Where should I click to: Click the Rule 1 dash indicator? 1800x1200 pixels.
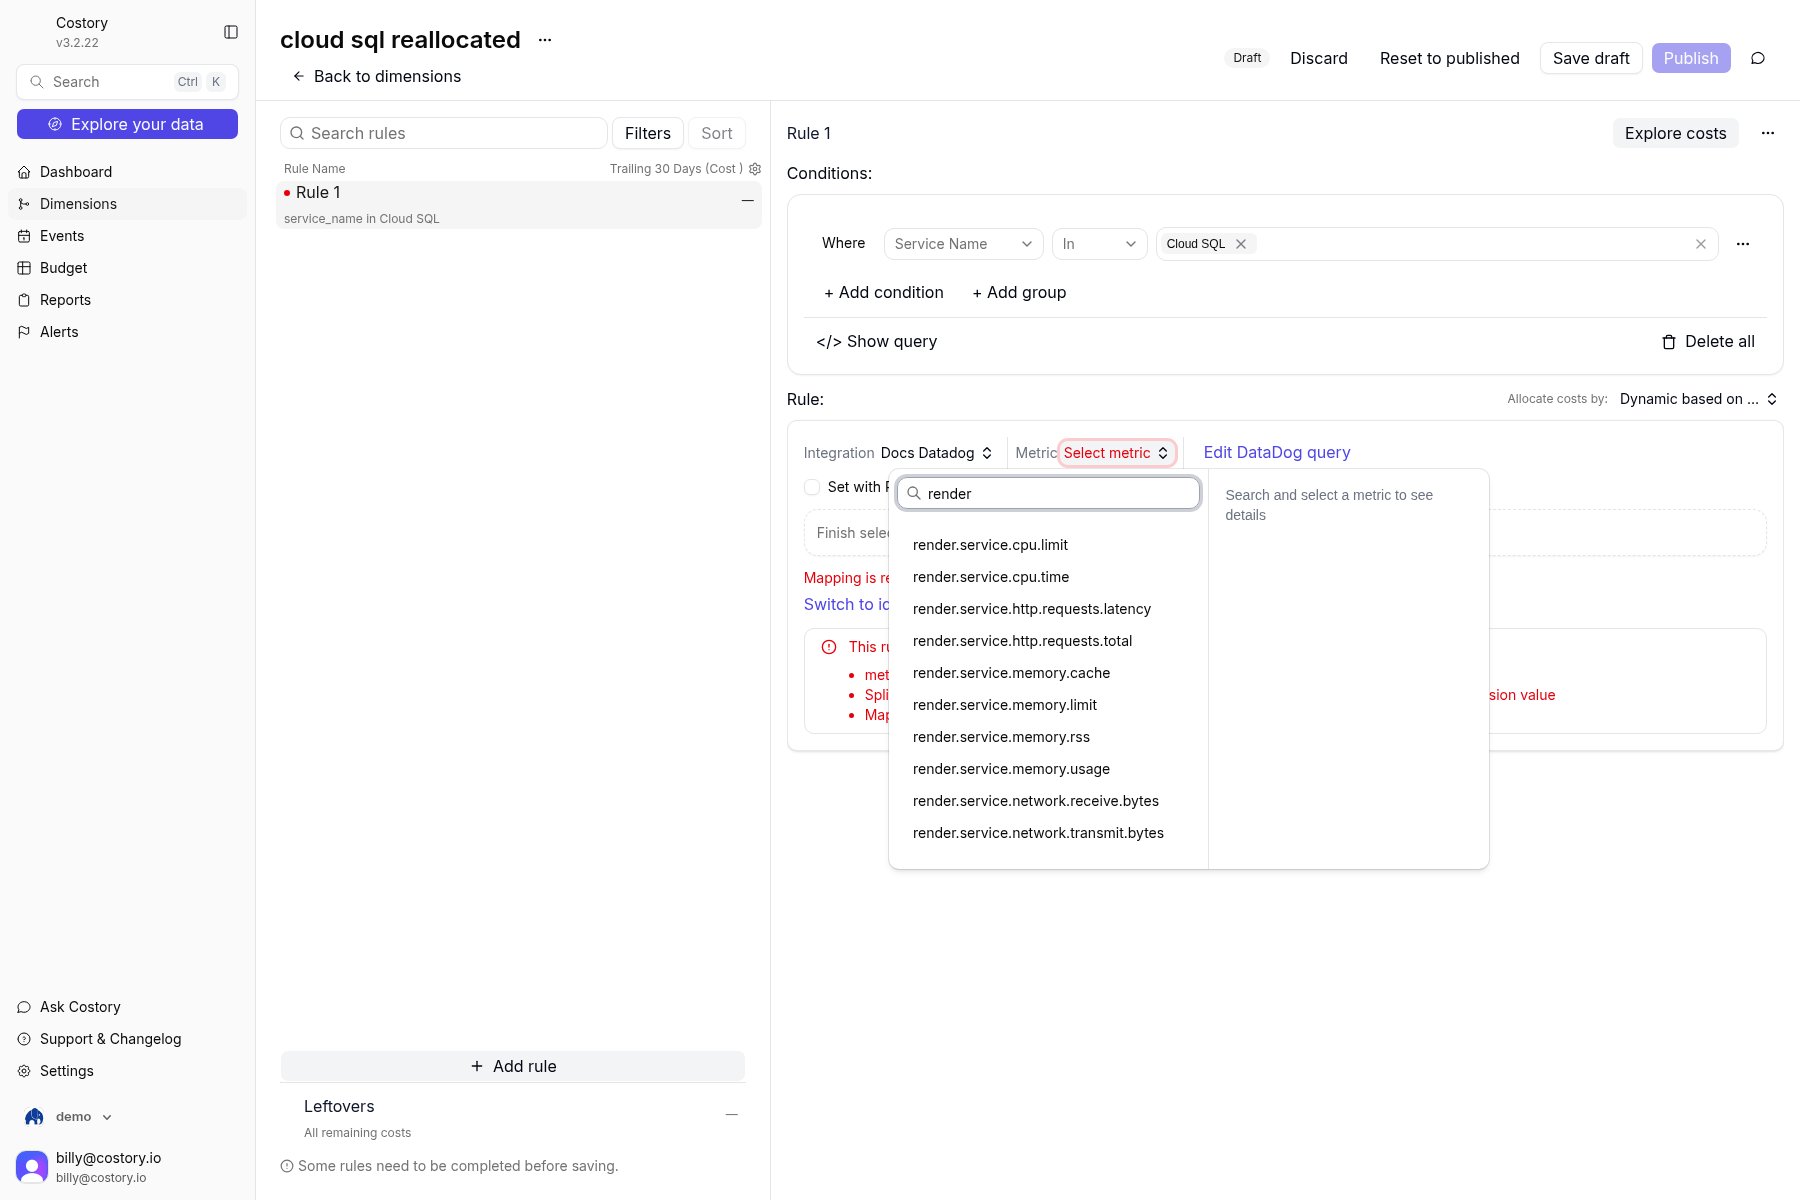(747, 201)
